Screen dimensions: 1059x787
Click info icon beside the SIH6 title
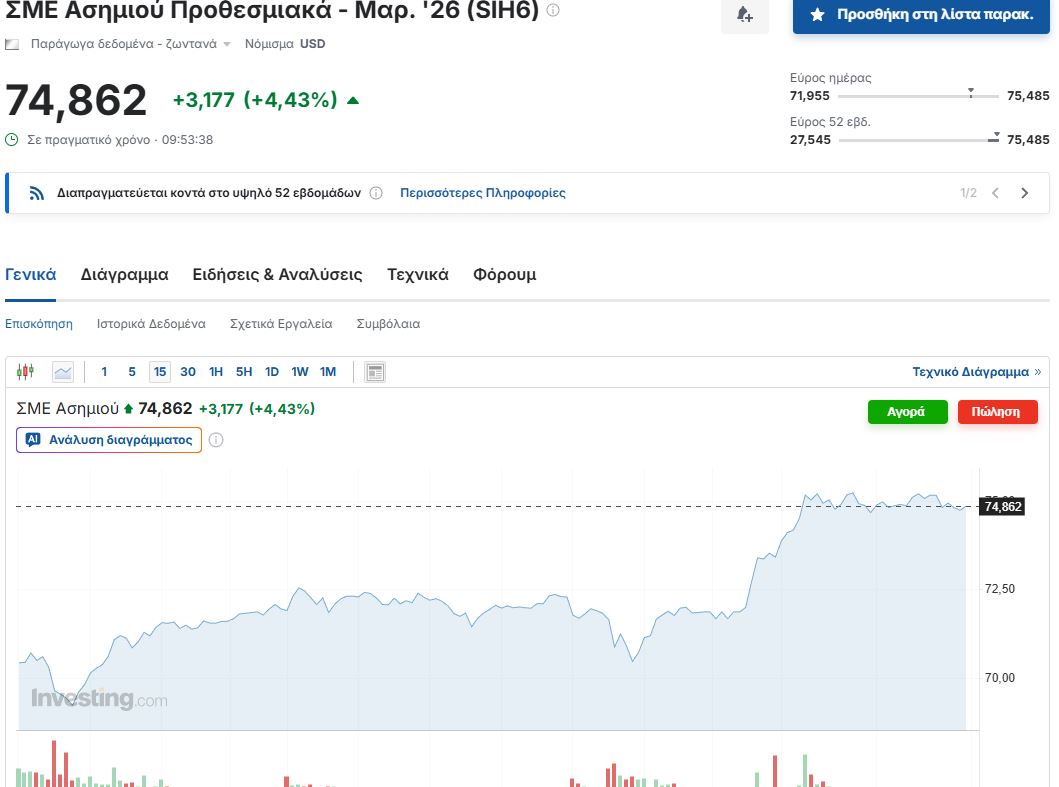coord(553,11)
